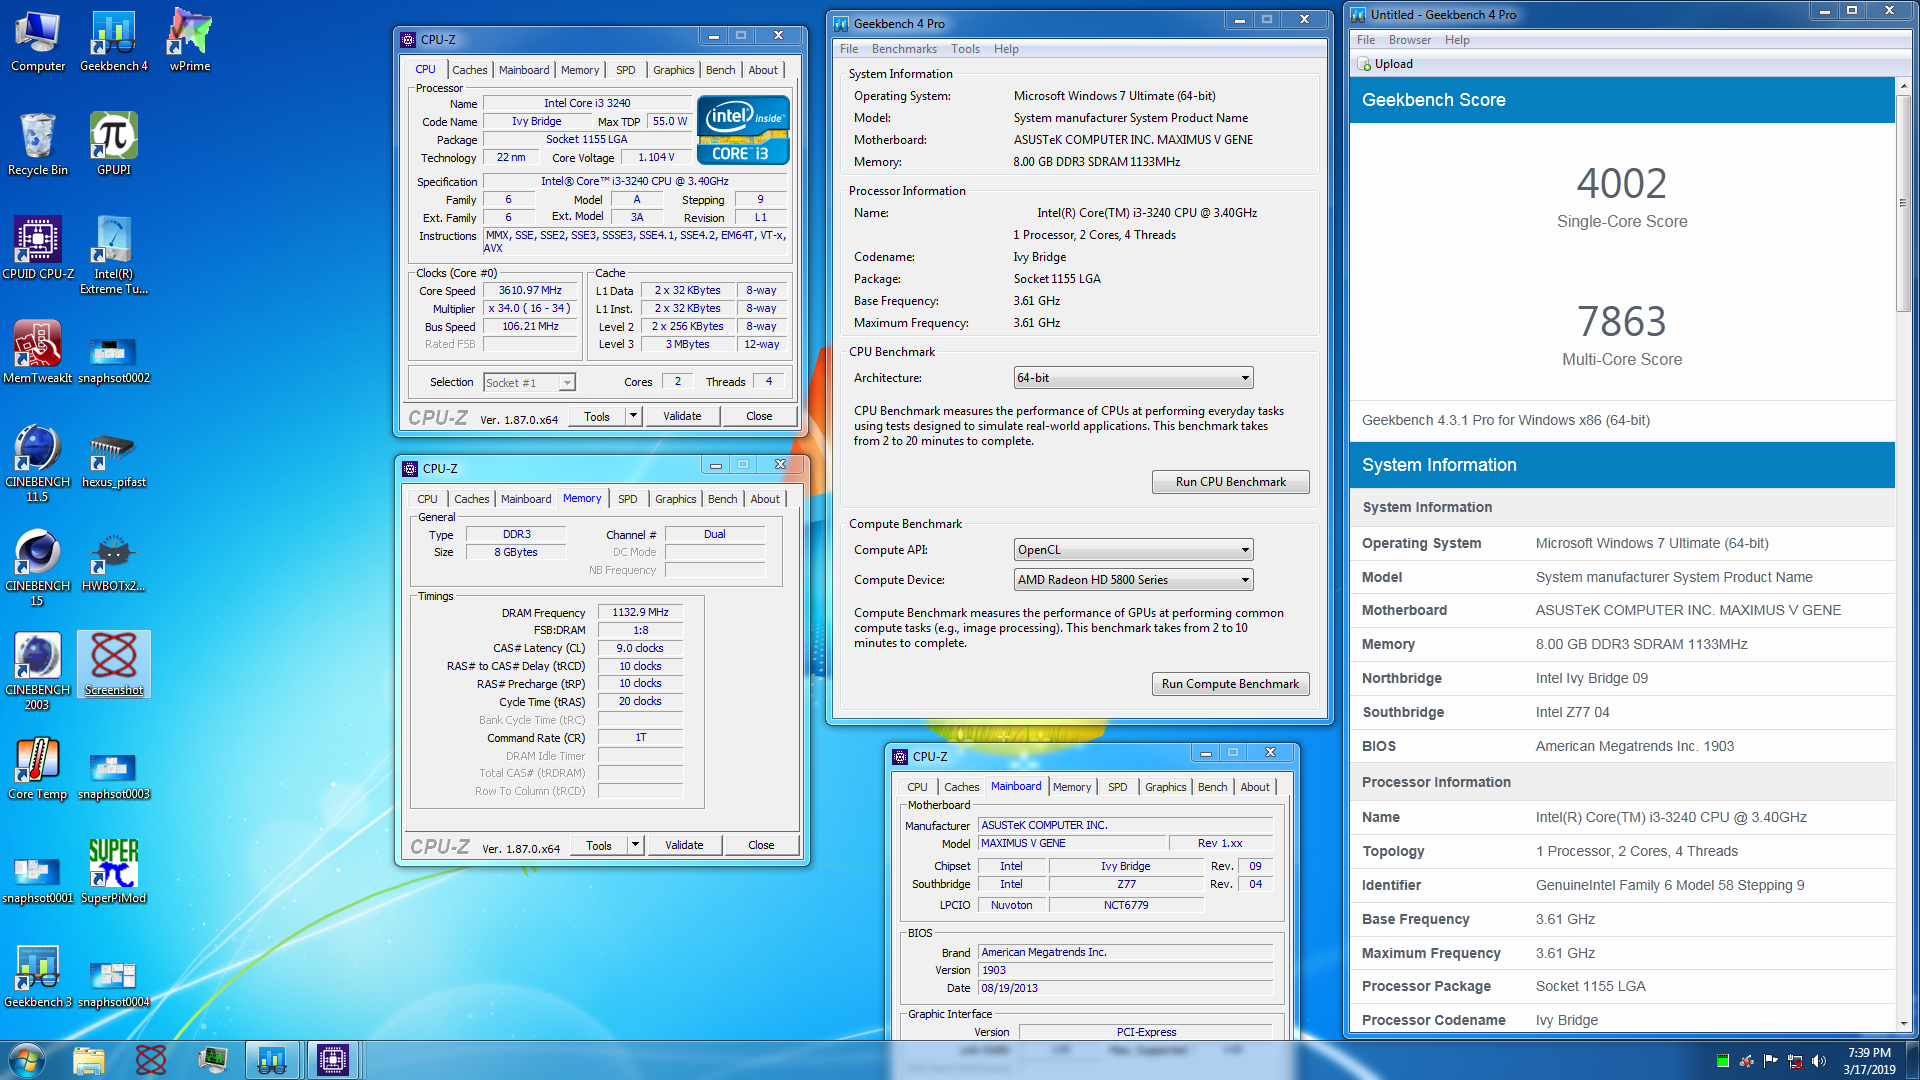
Task: Click Run Compute Benchmark button
Action: point(1230,684)
